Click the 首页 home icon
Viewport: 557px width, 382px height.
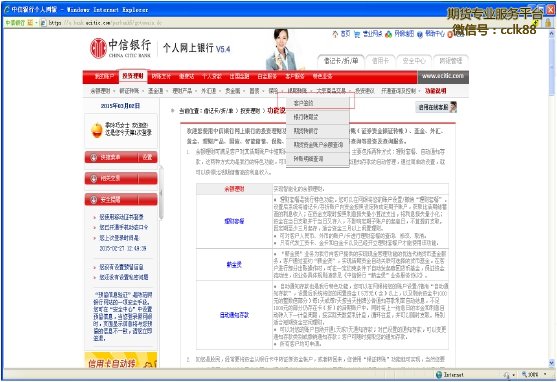click(x=335, y=34)
